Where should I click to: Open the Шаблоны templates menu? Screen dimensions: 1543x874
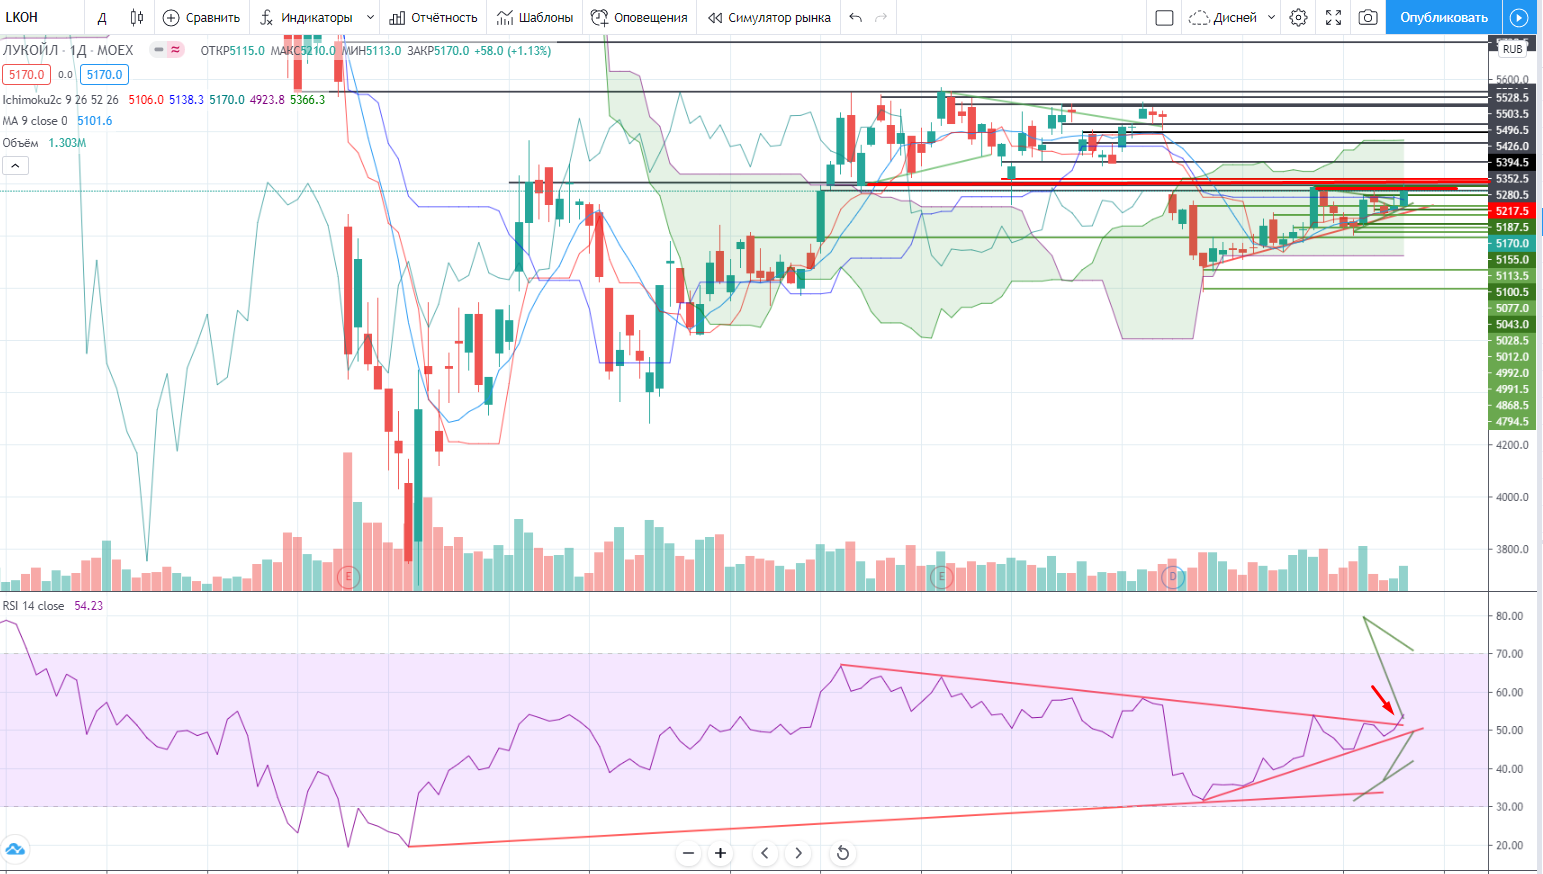pos(535,17)
